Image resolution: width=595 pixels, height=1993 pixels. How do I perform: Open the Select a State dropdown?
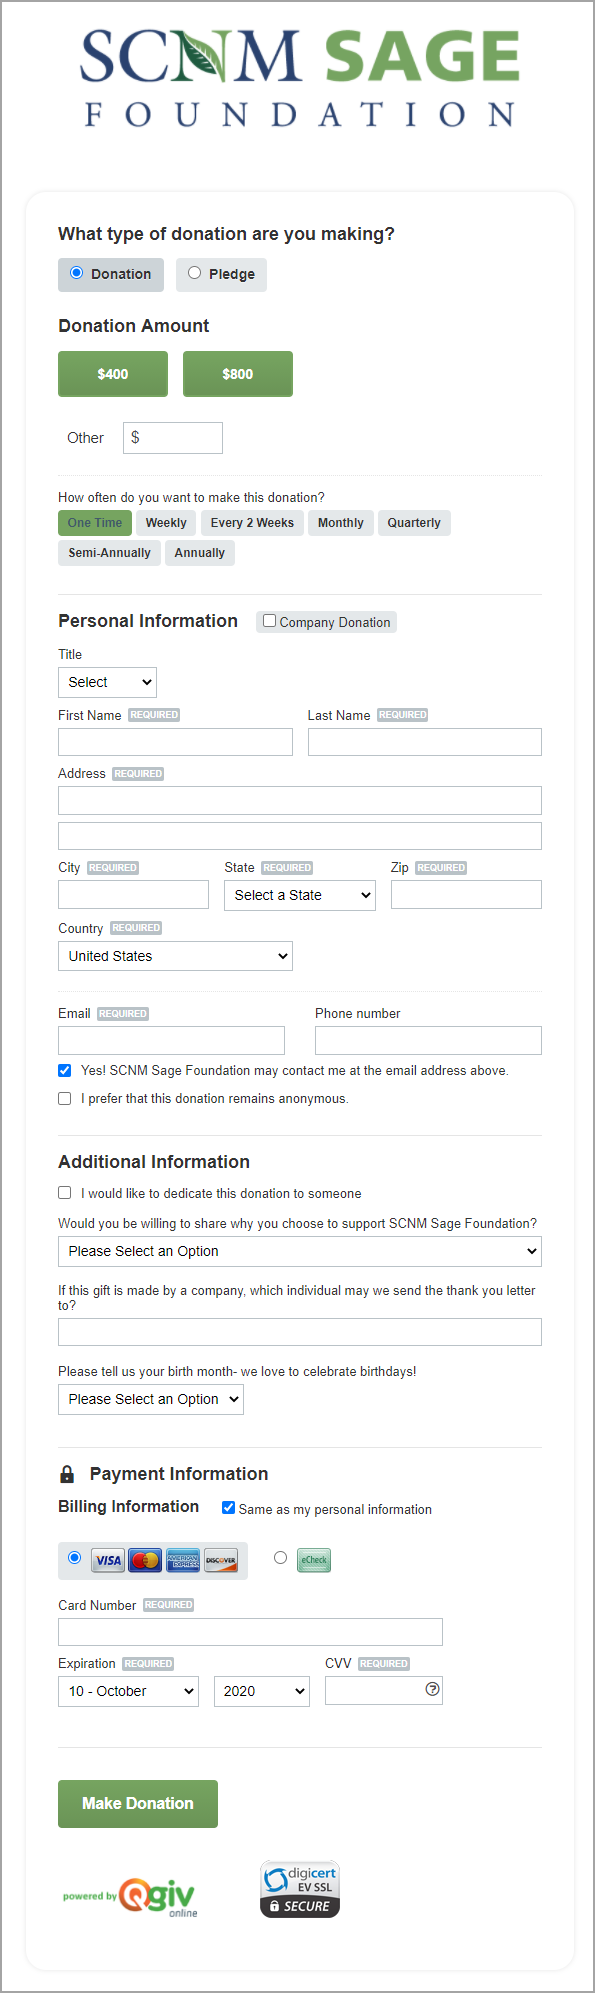click(300, 895)
